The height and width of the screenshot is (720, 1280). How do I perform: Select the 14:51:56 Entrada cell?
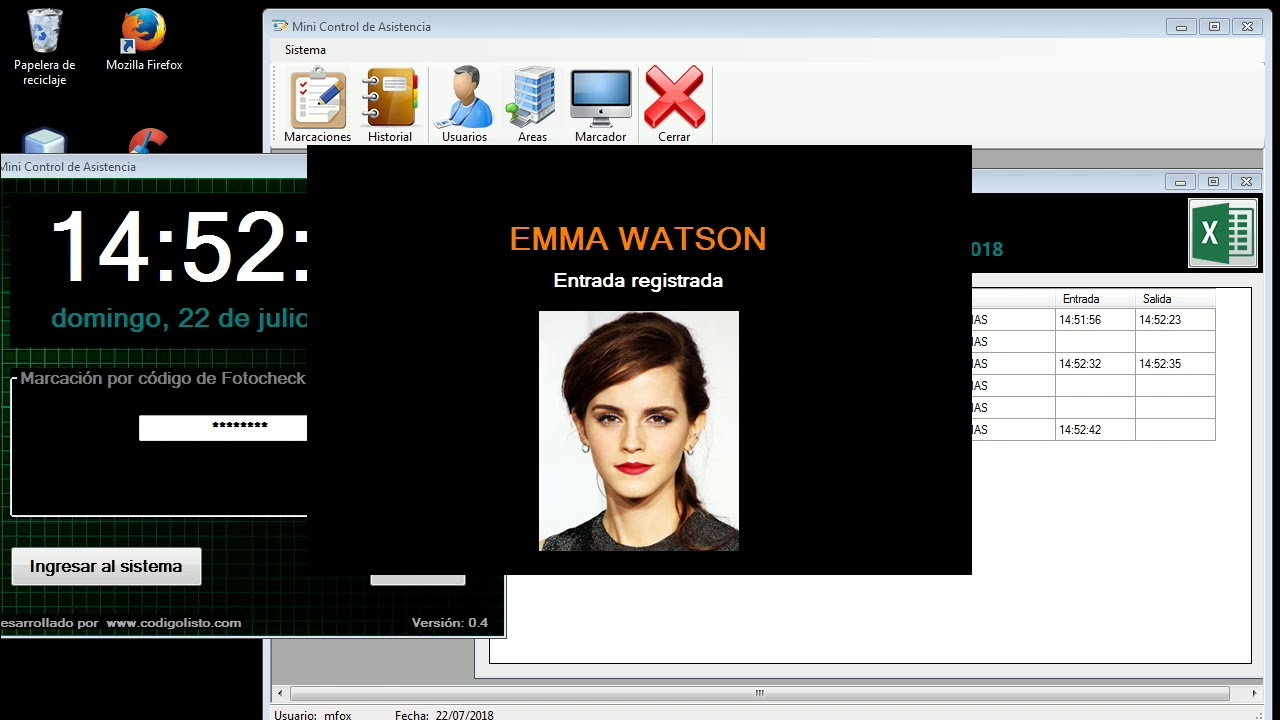point(1095,320)
